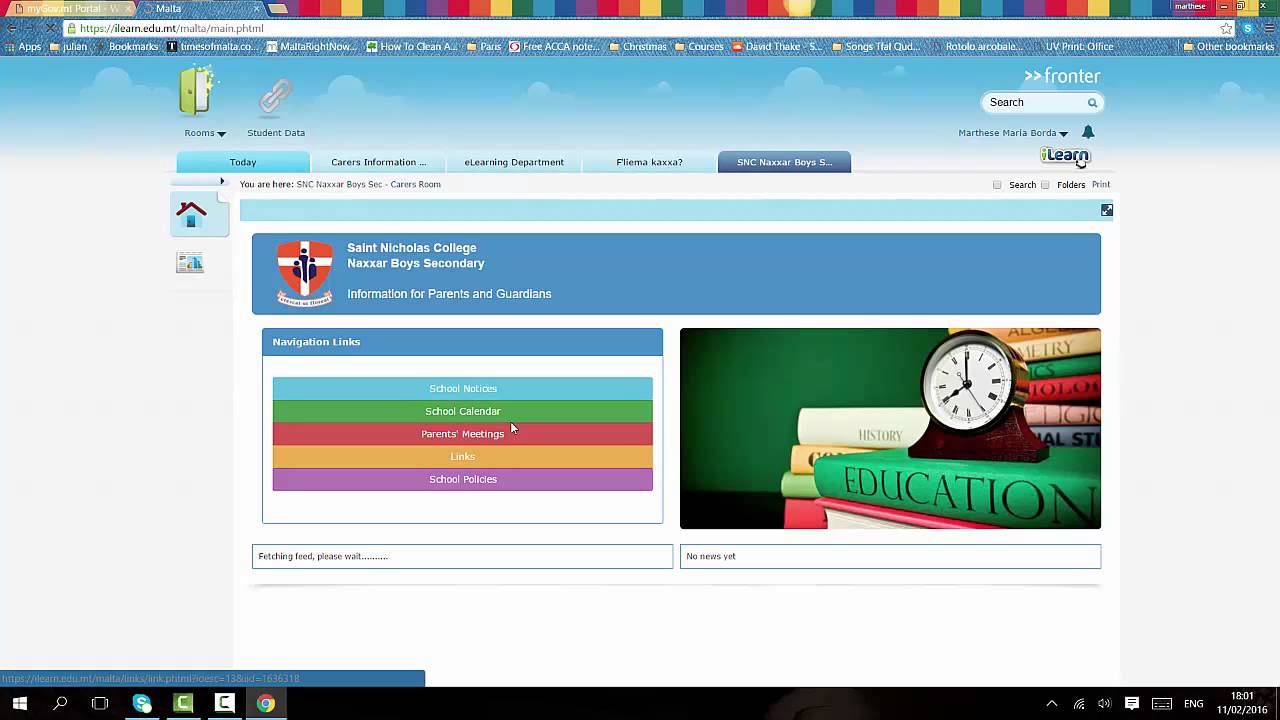Toggle the Search checkbox
Screen dimensions: 1280x720
(x=997, y=185)
